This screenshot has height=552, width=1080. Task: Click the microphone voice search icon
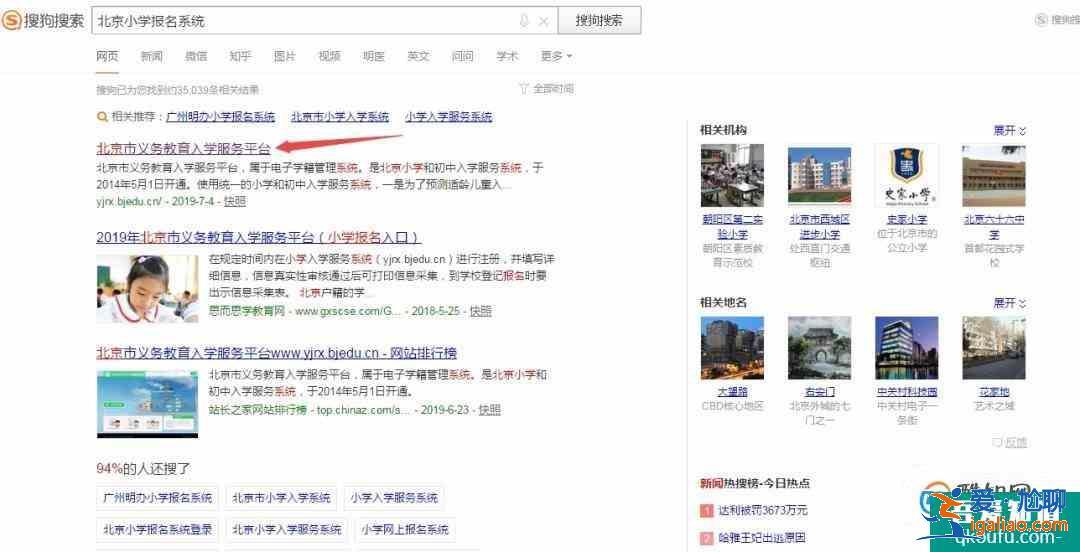(x=523, y=21)
